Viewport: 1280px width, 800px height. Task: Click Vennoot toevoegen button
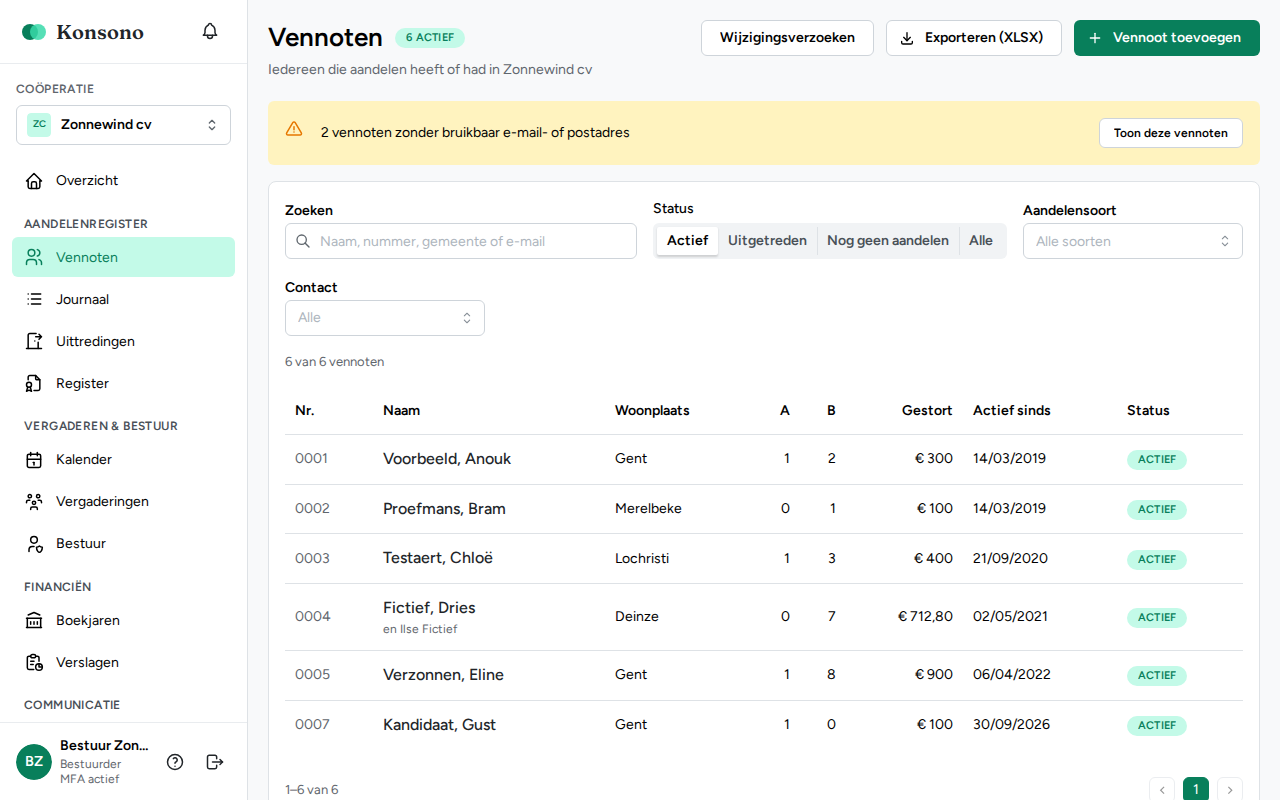[1167, 38]
